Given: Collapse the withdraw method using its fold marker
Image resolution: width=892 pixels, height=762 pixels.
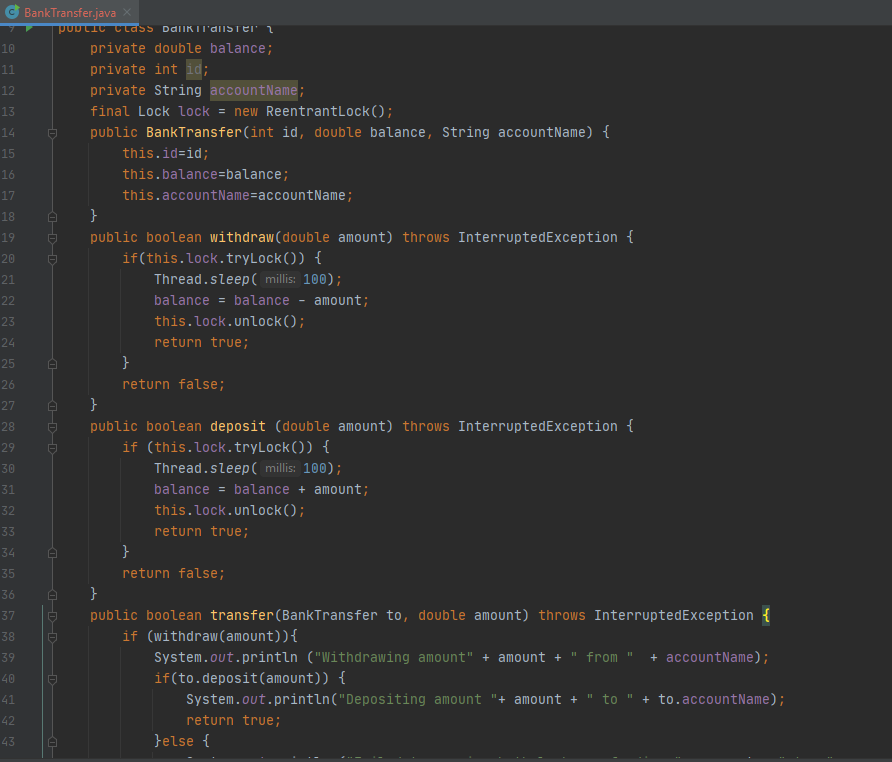Looking at the screenshot, I should (53, 237).
